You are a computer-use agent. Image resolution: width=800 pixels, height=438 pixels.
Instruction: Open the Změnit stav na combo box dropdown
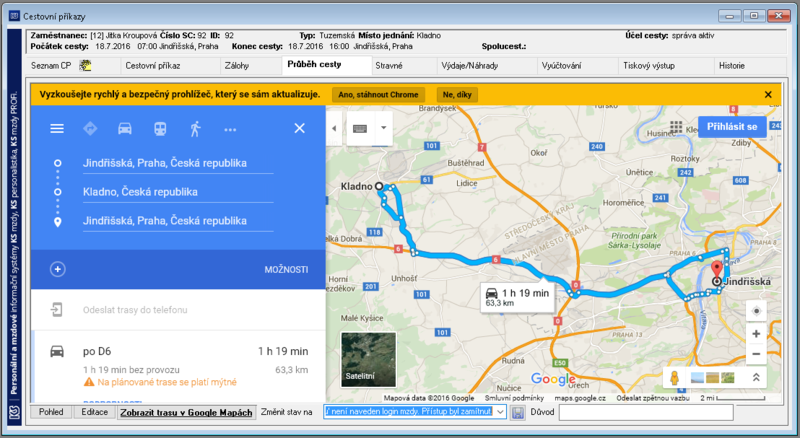coord(500,411)
